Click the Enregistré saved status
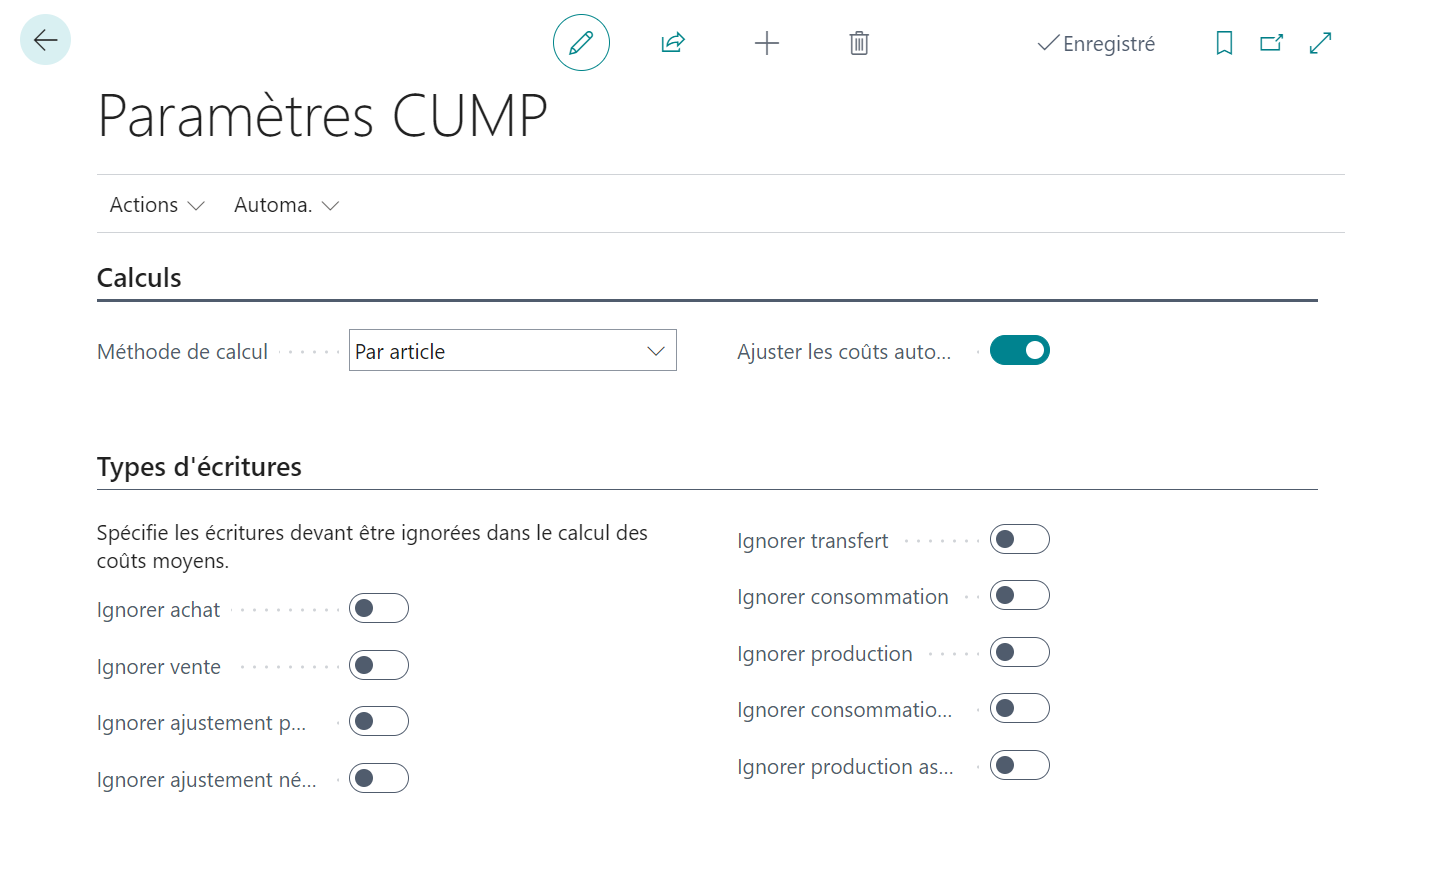Viewport: 1440px width, 869px height. coord(1096,44)
